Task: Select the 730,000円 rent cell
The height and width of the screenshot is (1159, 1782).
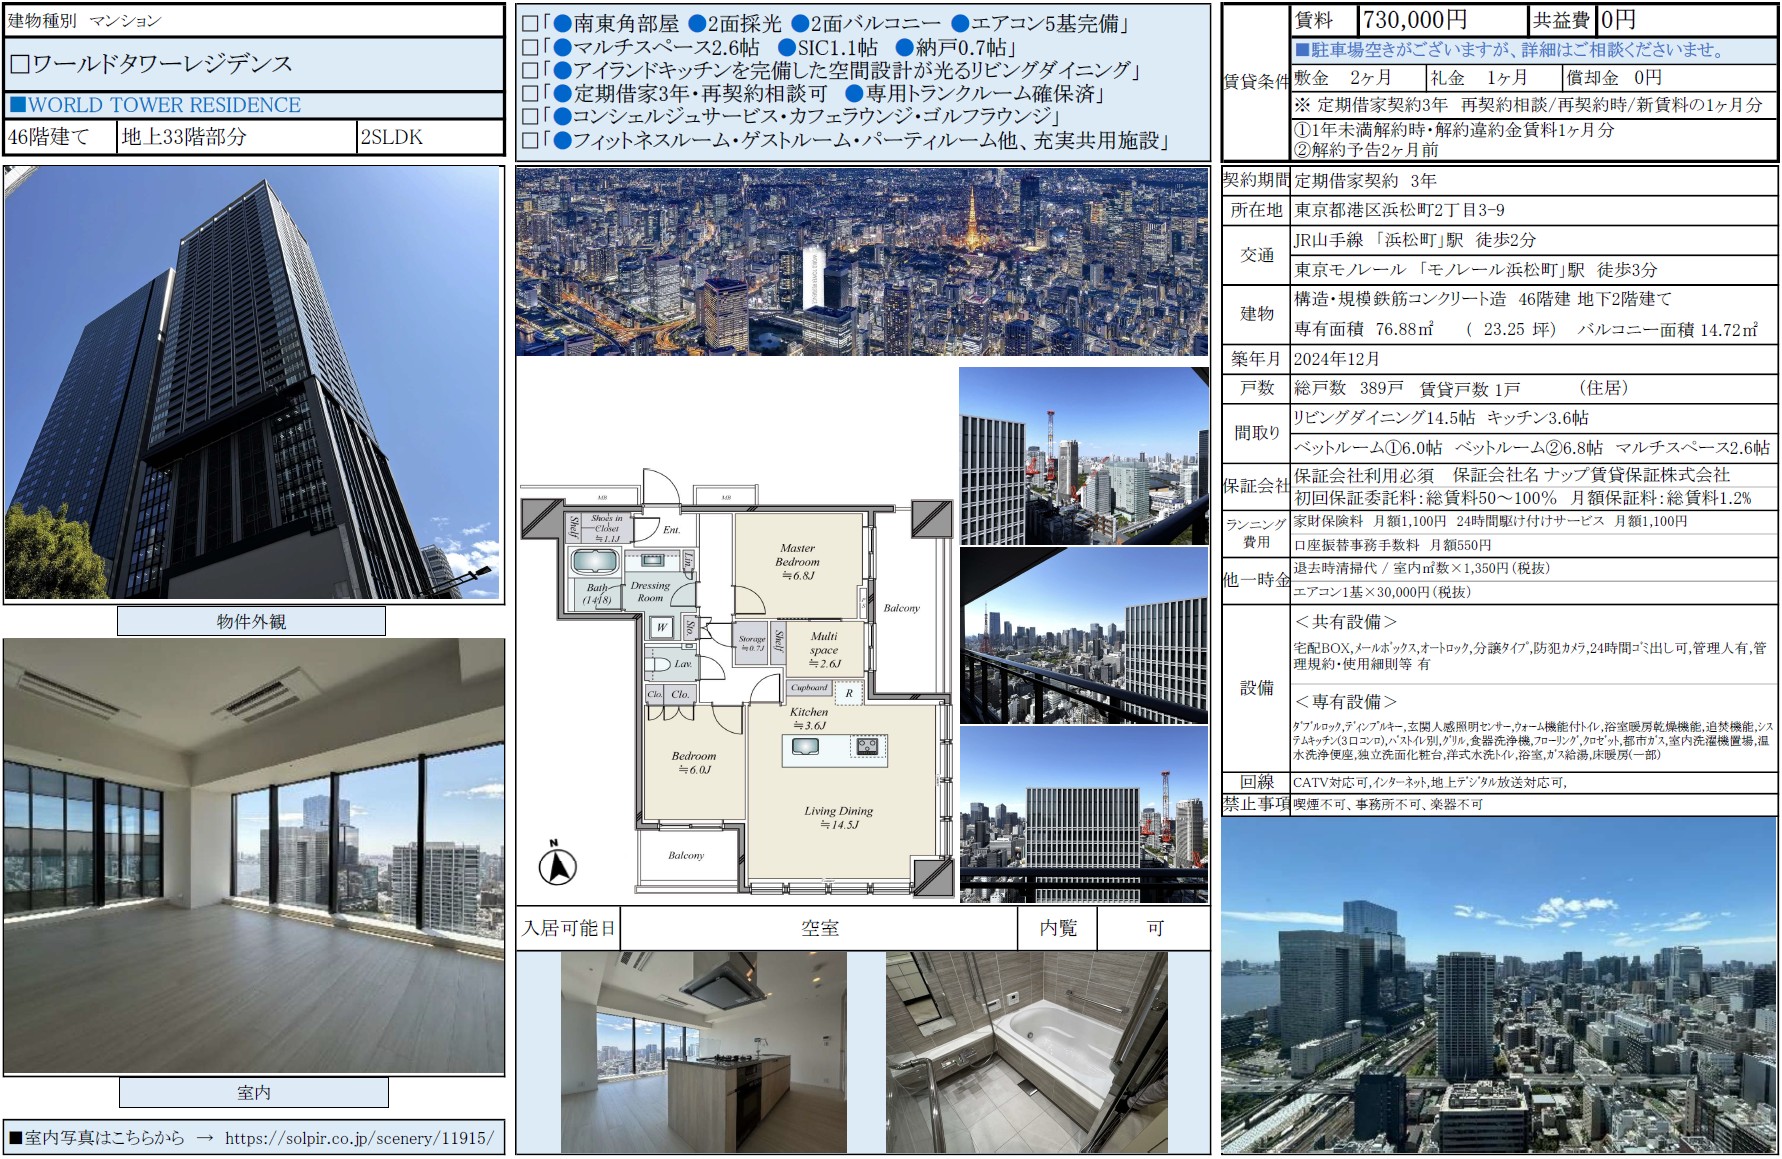Action: click(1442, 19)
